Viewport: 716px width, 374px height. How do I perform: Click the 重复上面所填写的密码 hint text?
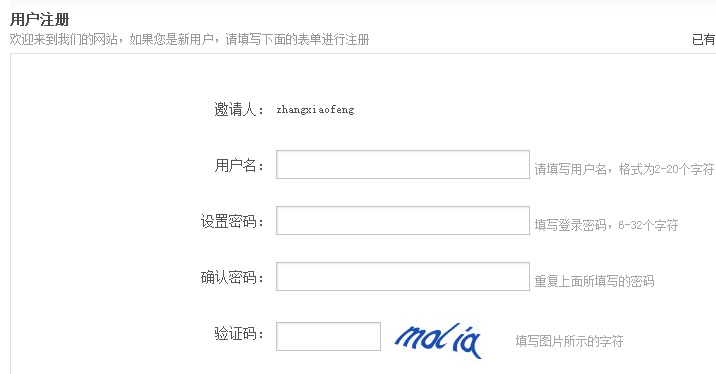(x=594, y=281)
